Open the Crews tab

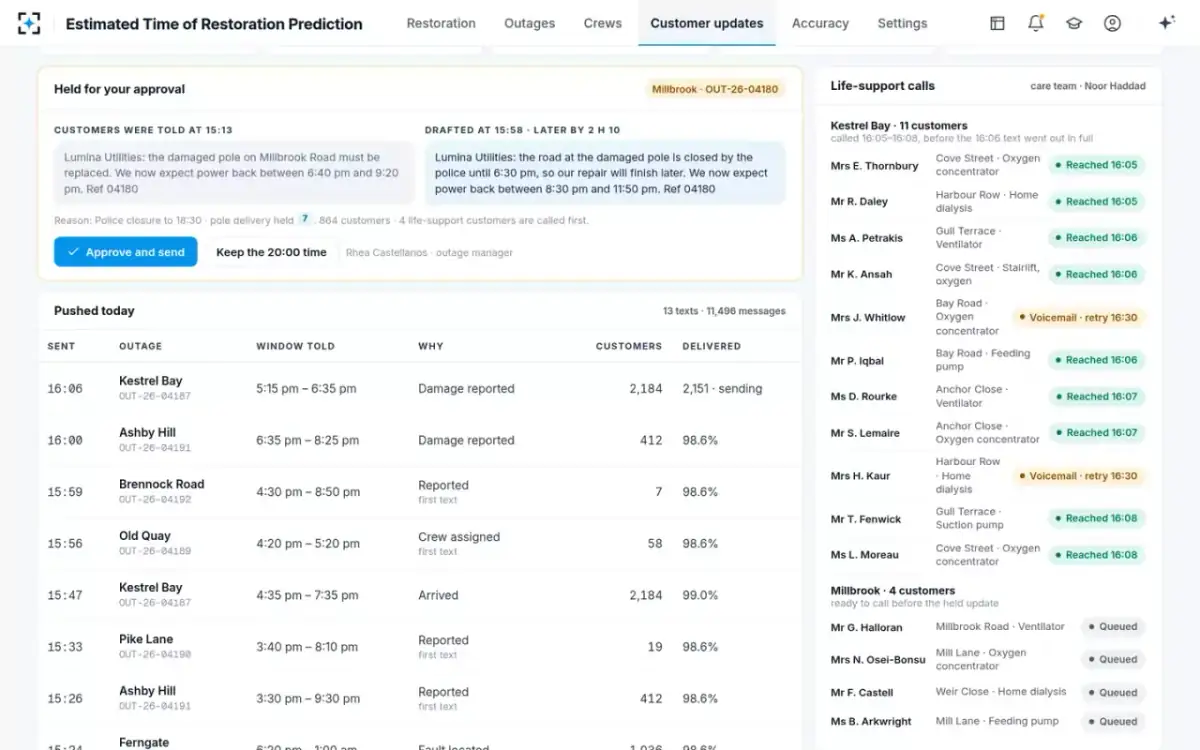point(603,23)
